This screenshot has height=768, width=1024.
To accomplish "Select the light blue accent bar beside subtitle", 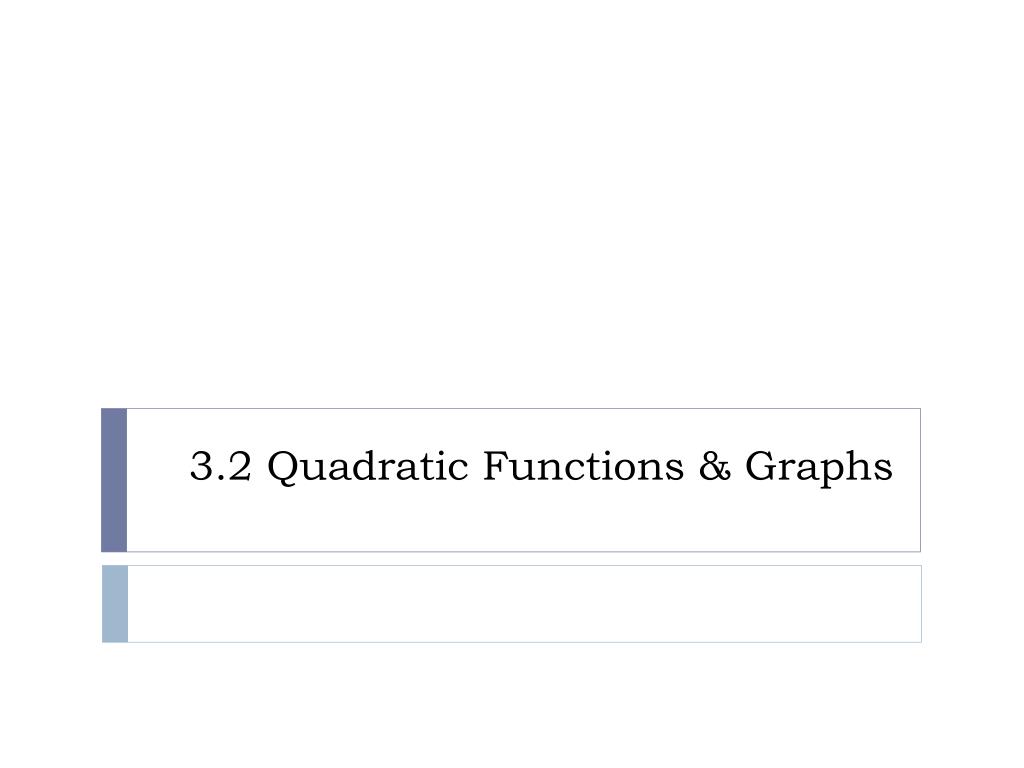I will [x=115, y=604].
